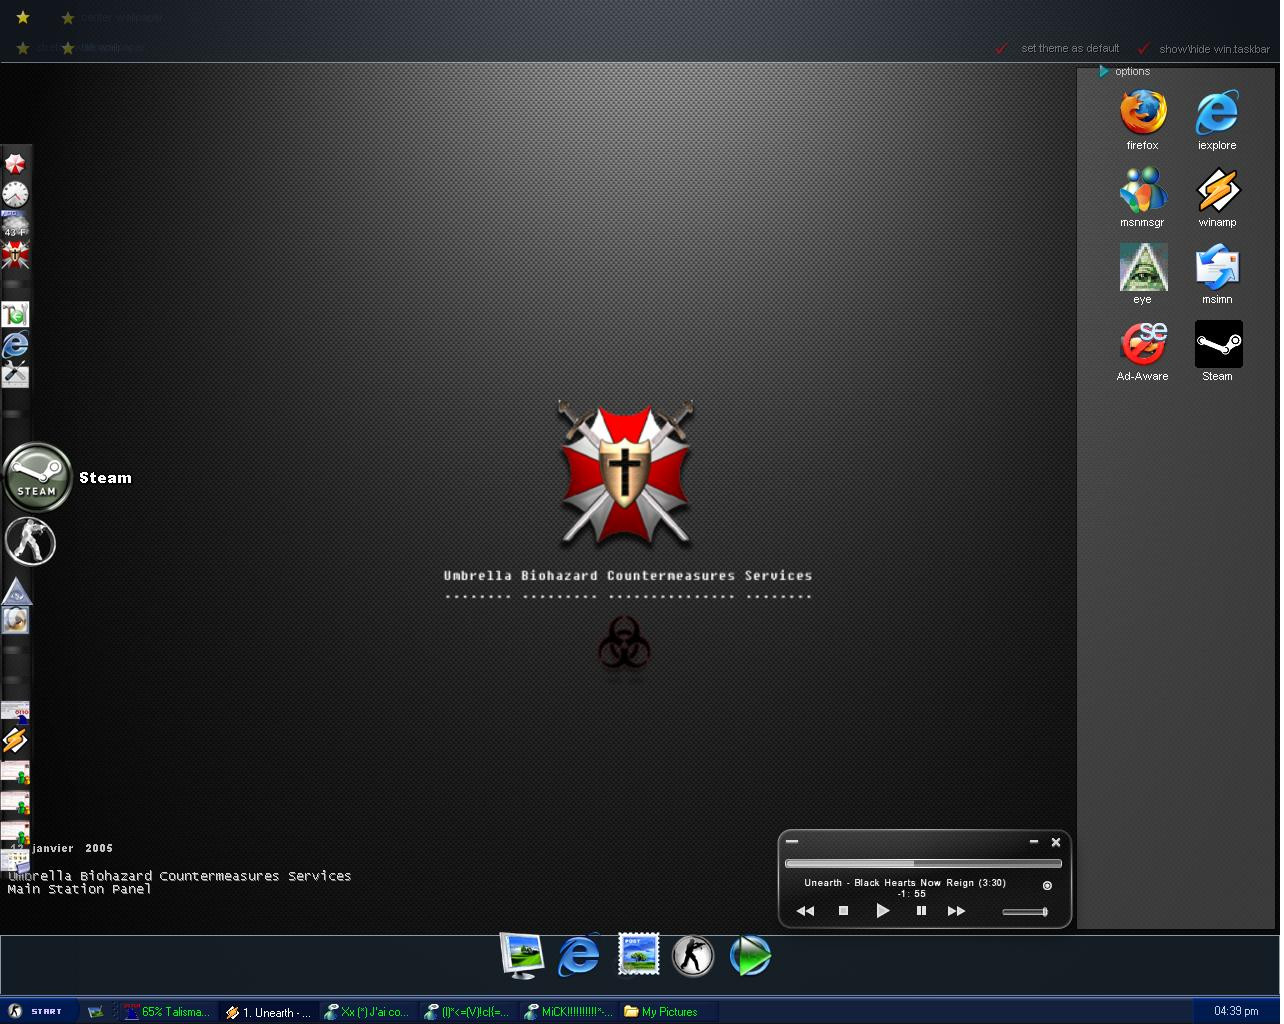Pause the media player track
Viewport: 1284px width, 1024px height.
(921, 910)
